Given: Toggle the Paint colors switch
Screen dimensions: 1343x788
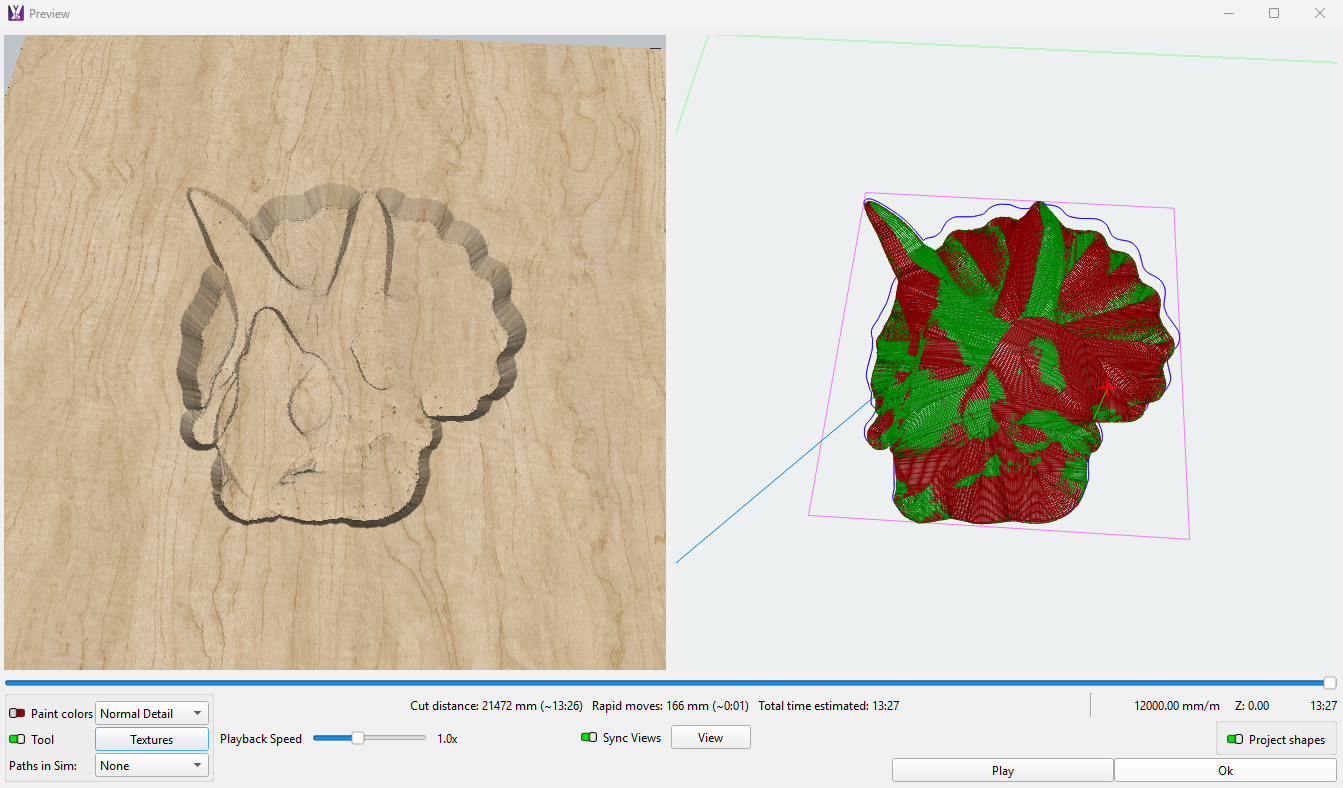Looking at the screenshot, I should 17,713.
